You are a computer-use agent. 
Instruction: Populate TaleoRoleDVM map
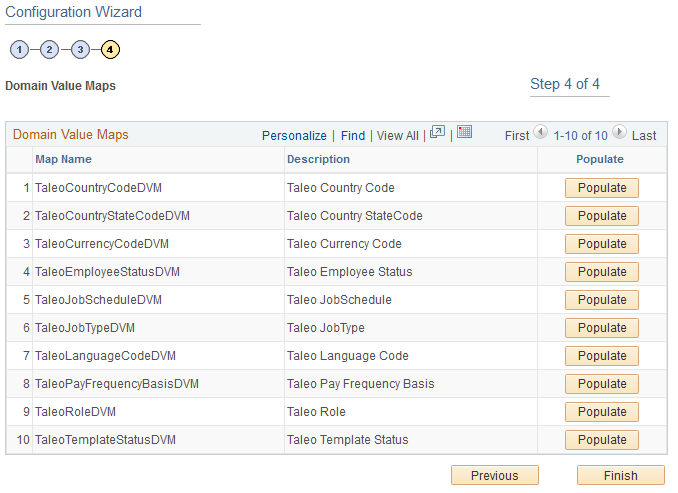(602, 412)
